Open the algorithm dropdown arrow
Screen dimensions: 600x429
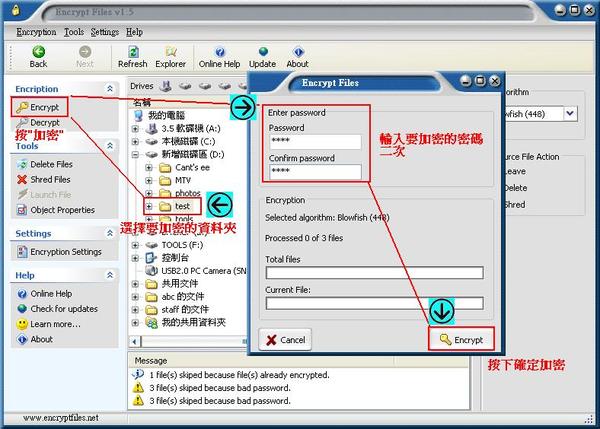point(570,114)
